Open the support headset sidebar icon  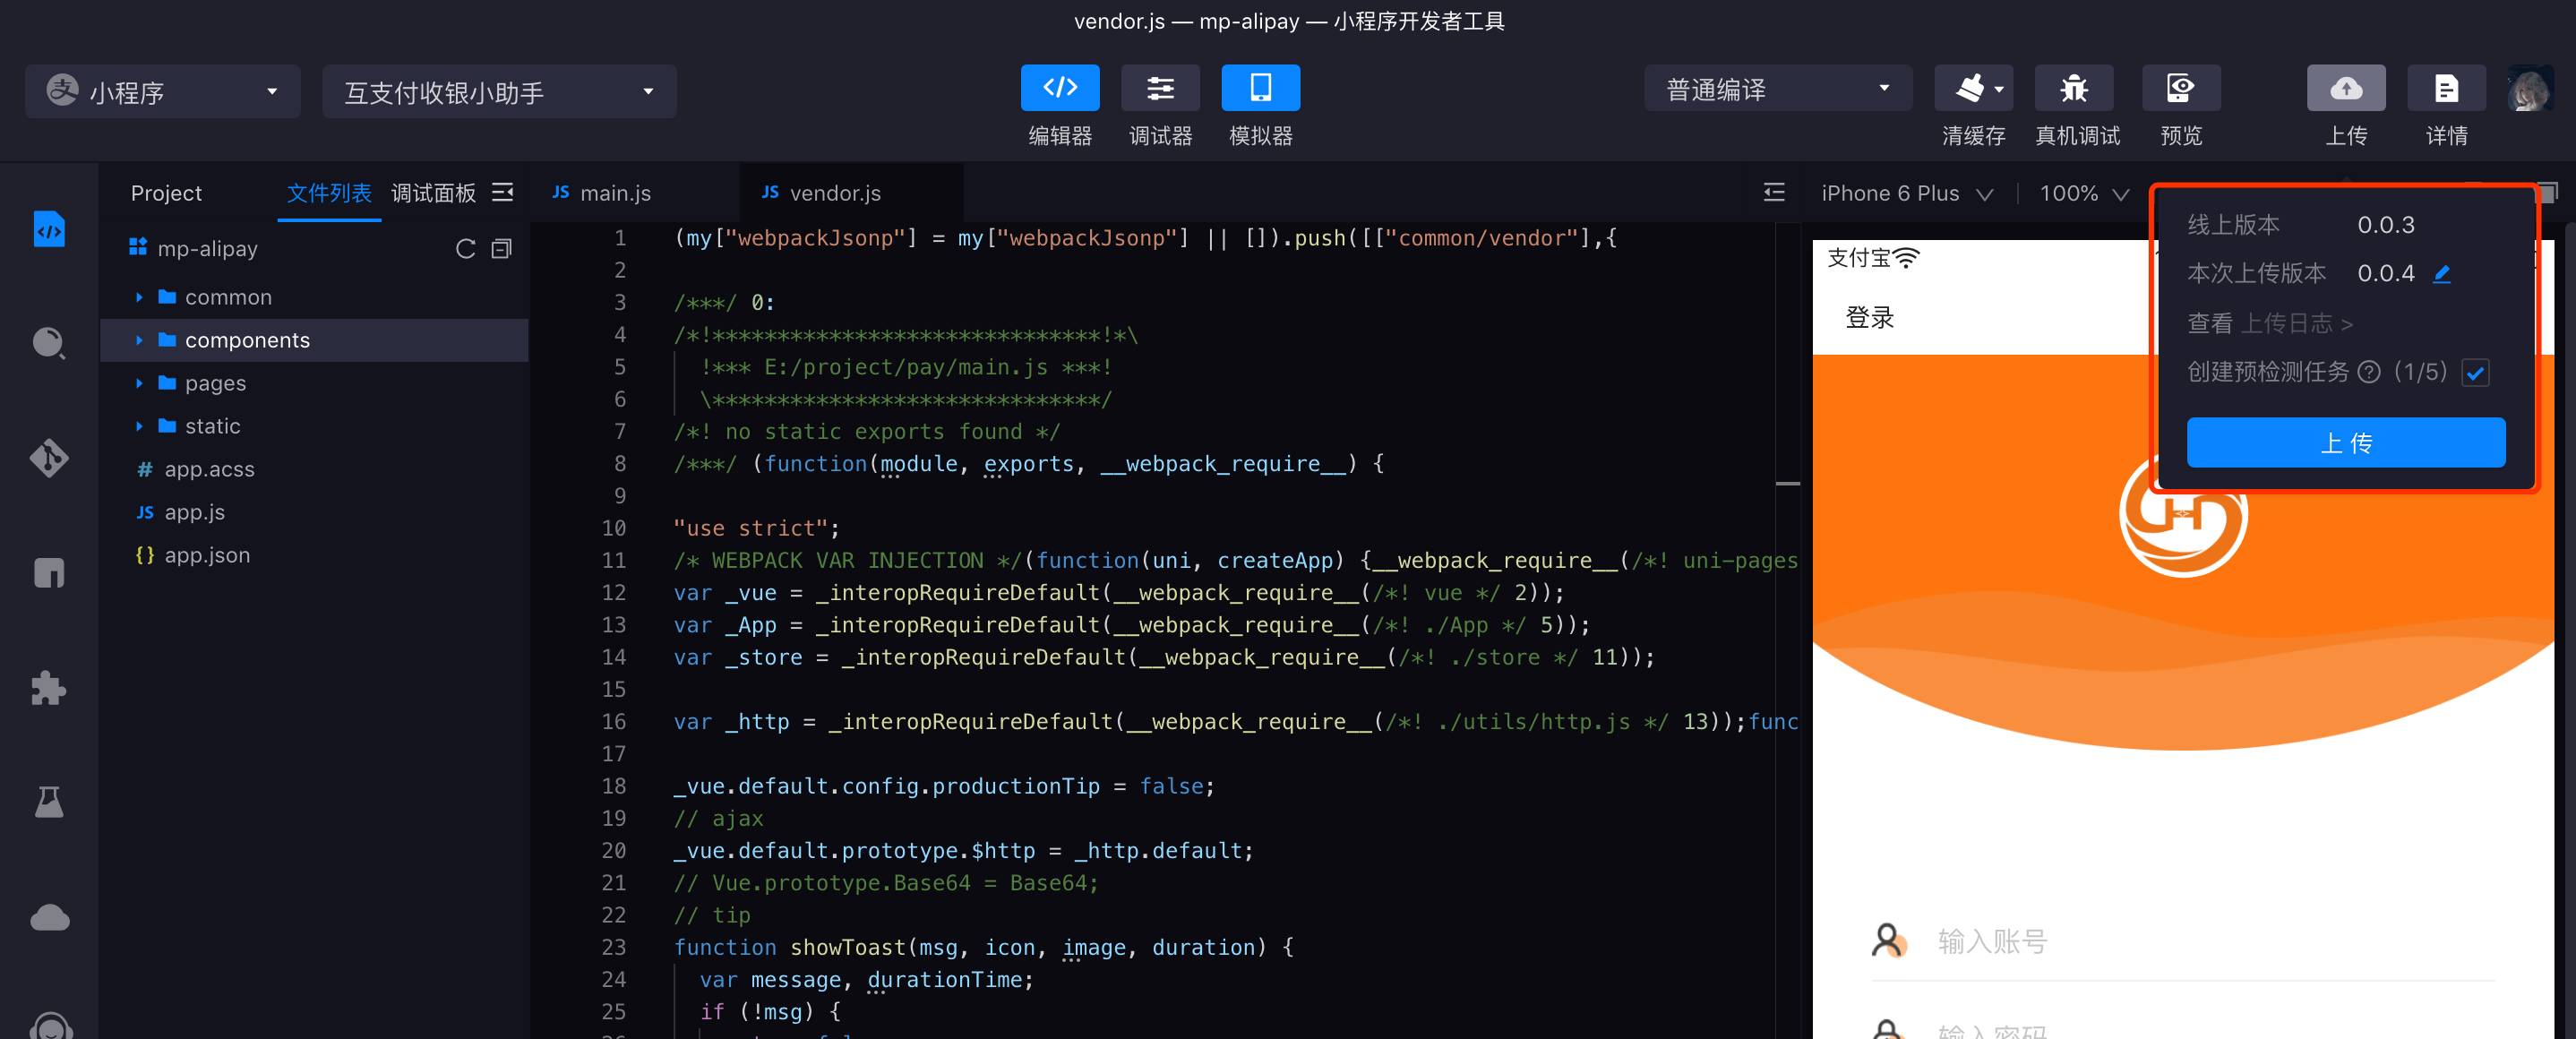coord(49,1026)
